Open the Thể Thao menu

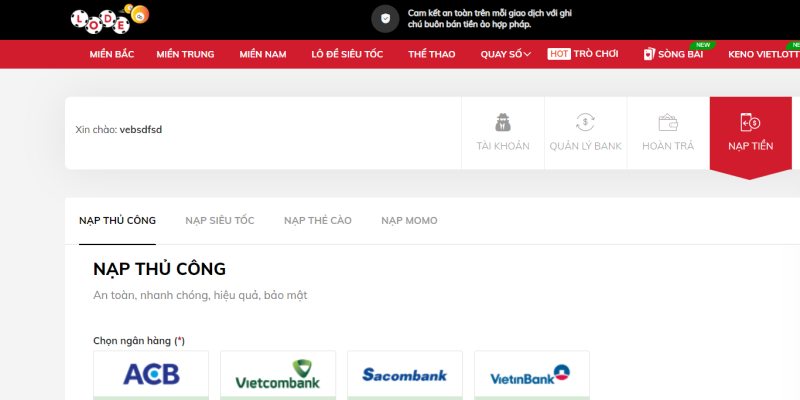432,54
